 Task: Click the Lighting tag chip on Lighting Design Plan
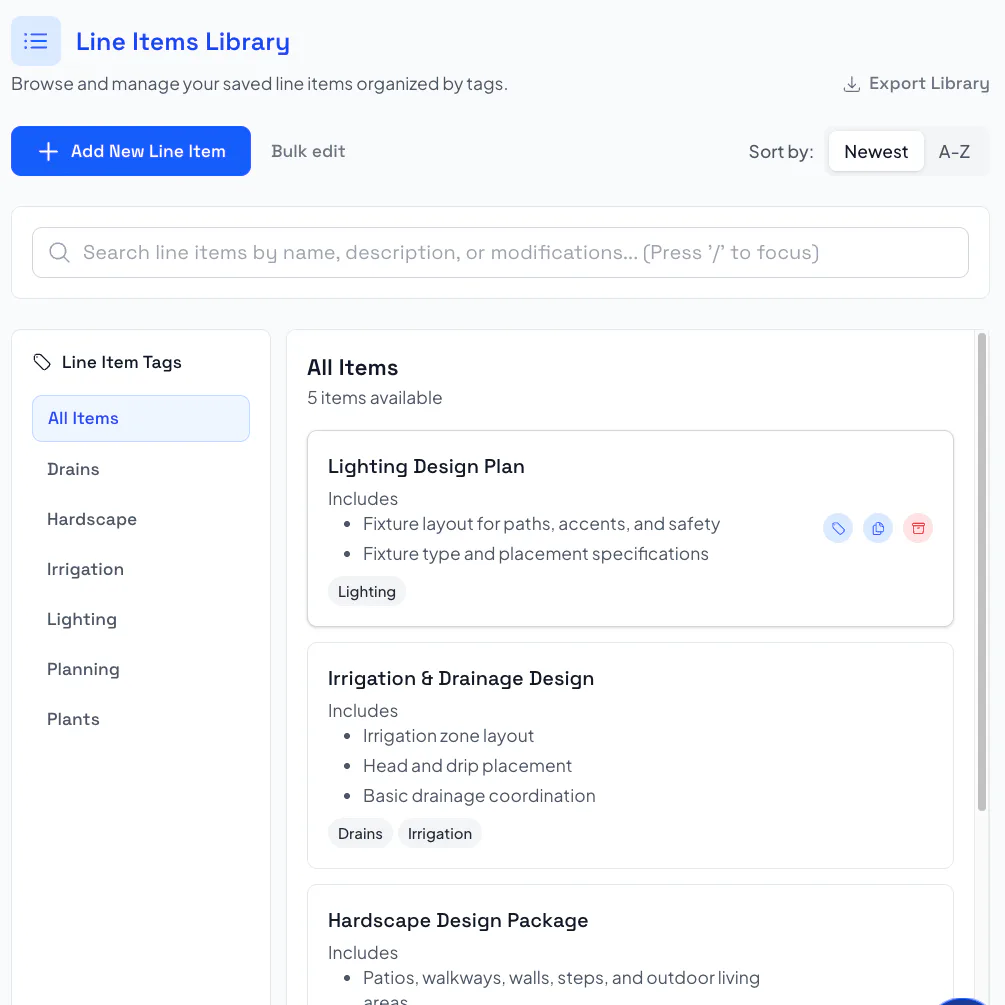coord(367,592)
